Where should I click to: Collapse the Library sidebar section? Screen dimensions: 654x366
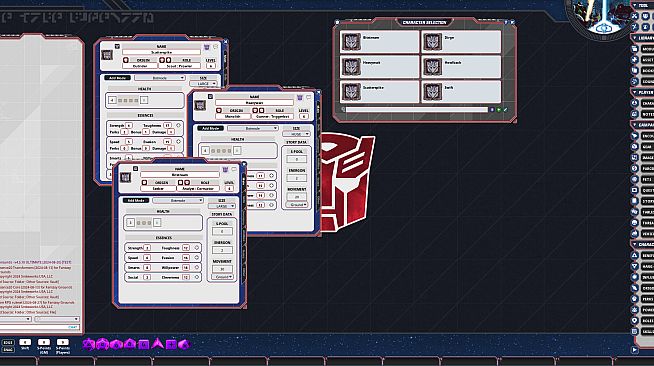[x=635, y=38]
